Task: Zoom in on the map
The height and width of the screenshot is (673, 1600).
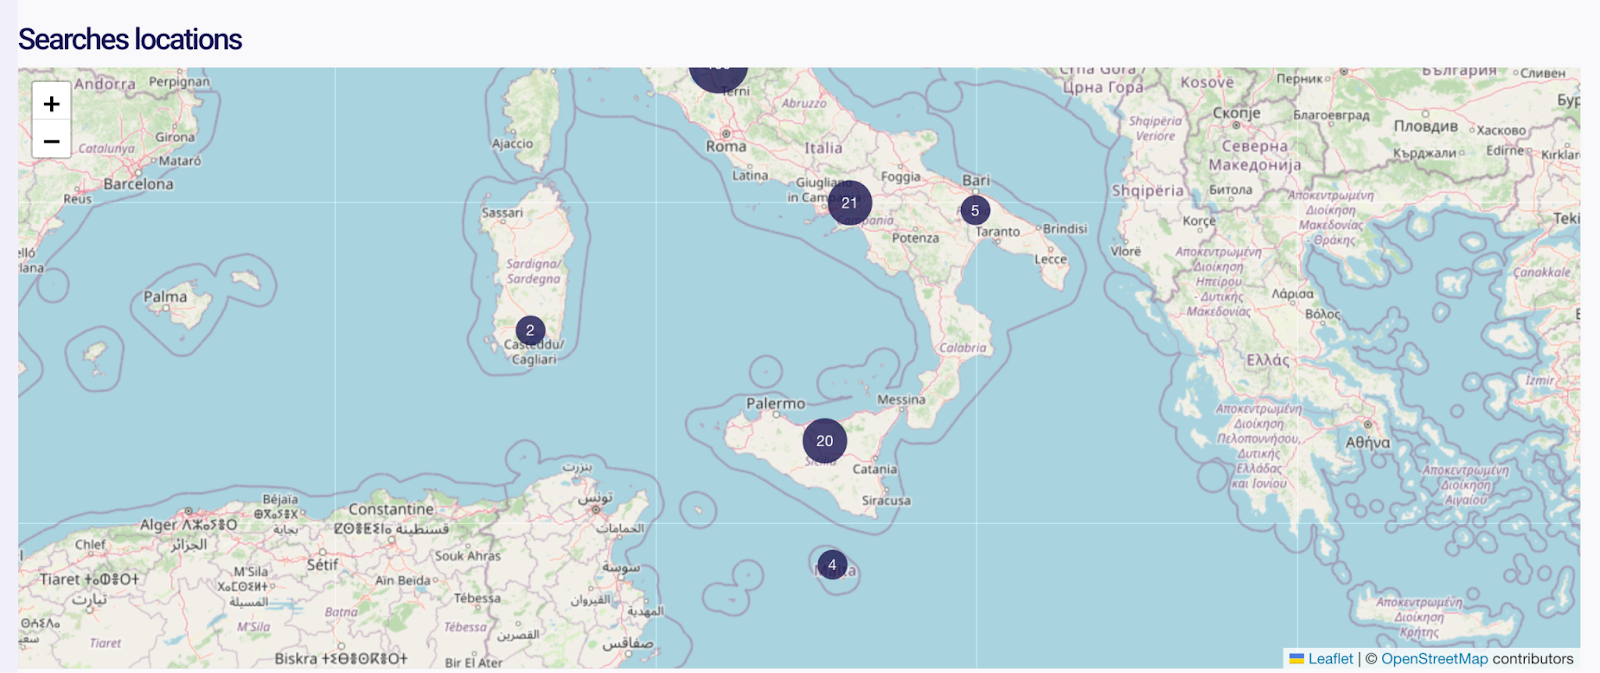Action: (x=51, y=103)
